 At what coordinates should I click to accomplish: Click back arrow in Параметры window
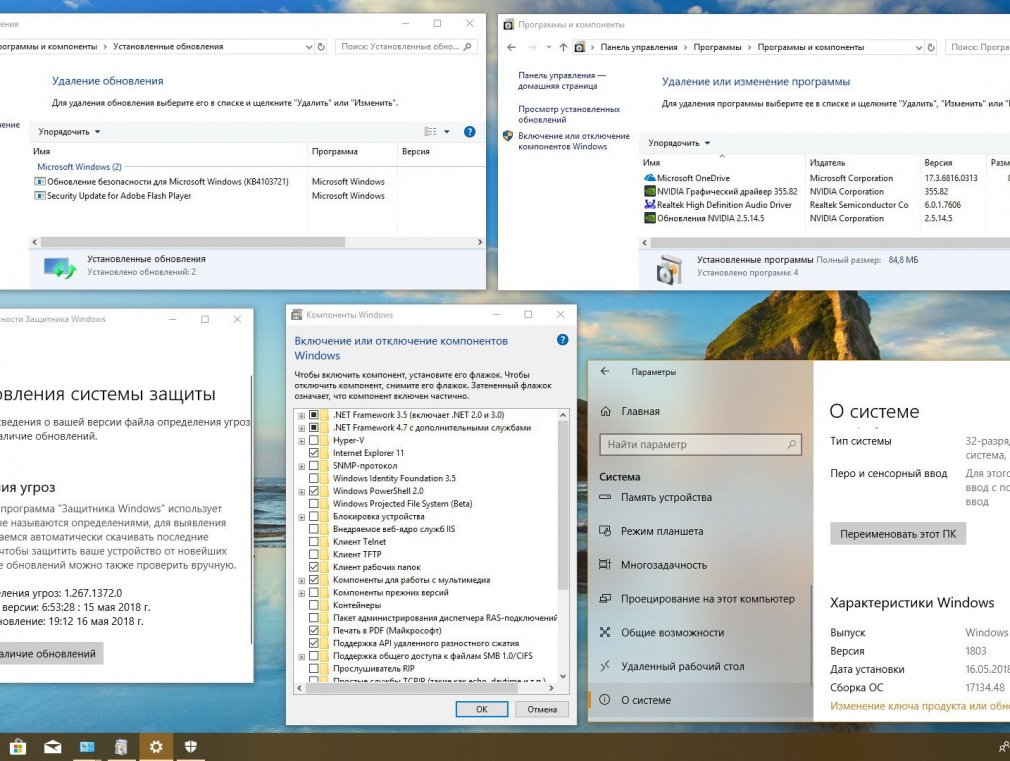604,371
